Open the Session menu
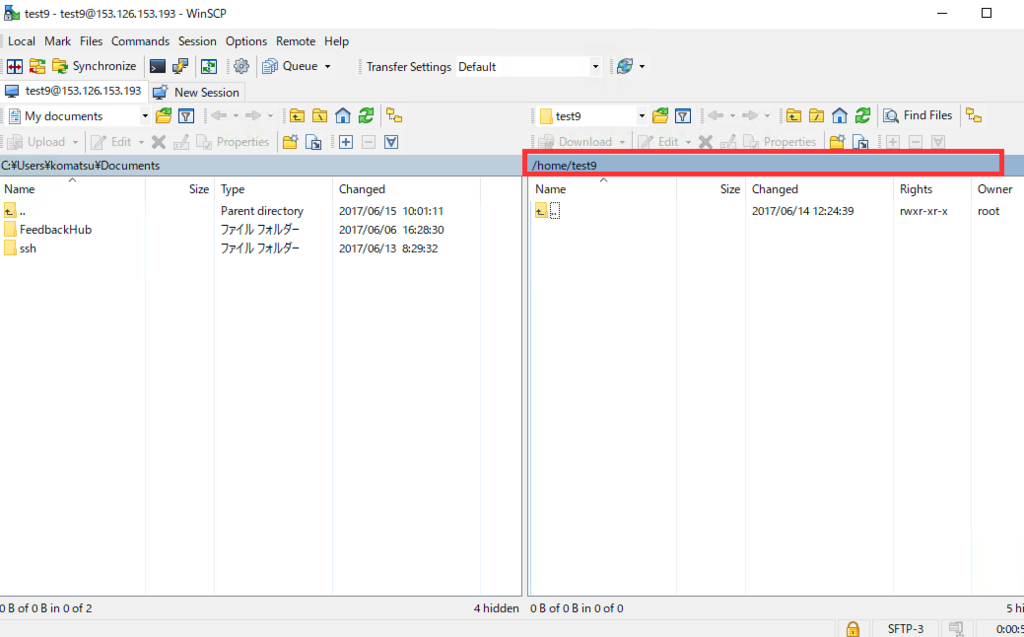Image resolution: width=1024 pixels, height=637 pixels. (197, 41)
